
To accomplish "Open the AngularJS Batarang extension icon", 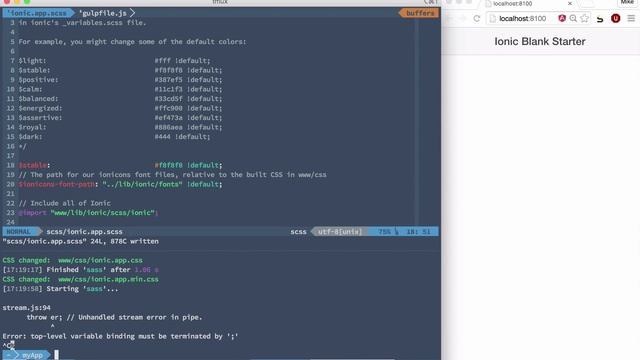I will click(x=562, y=18).
